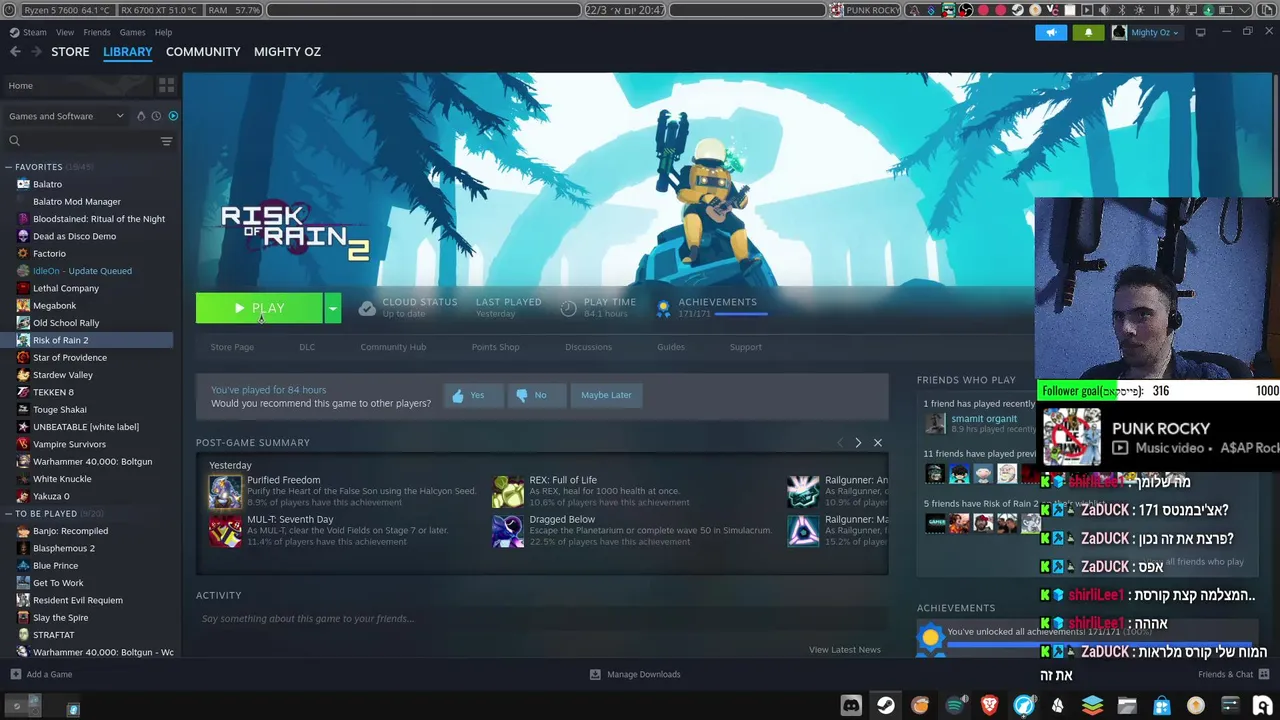This screenshot has width=1280, height=720.
Task: Open Discord from the taskbar
Action: (x=851, y=706)
